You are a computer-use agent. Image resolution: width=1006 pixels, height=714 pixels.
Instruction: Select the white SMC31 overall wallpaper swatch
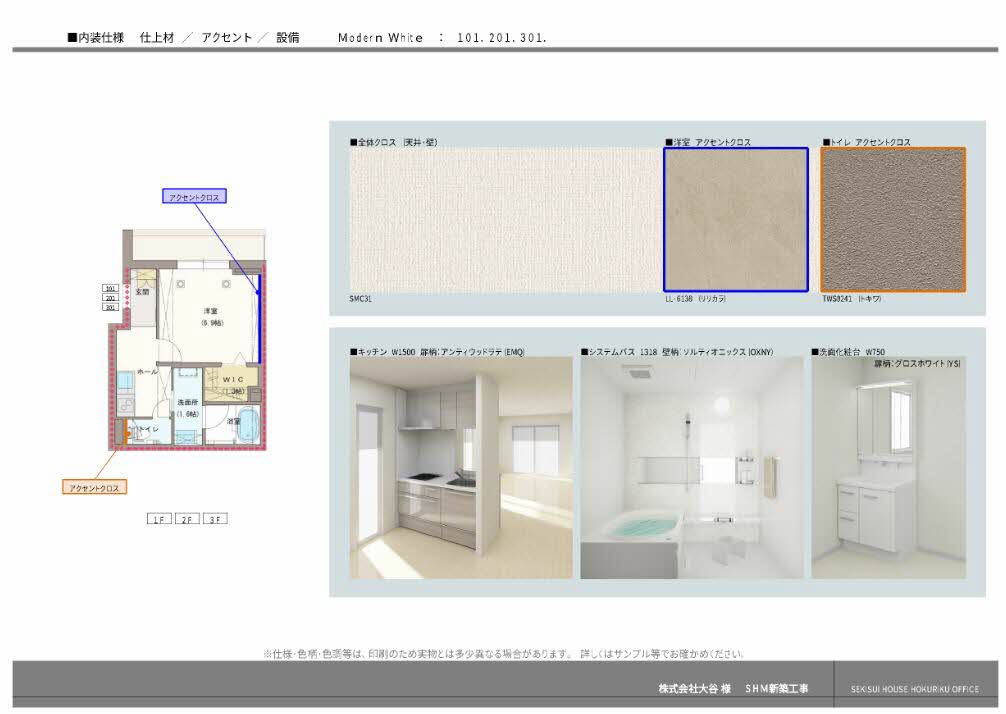(503, 220)
